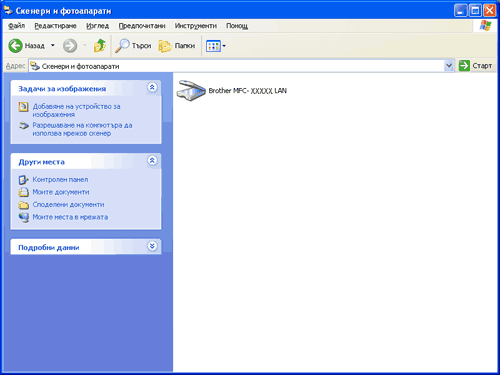Open the Изглед menu
Viewport: 500px width, 375px height.
(97, 26)
